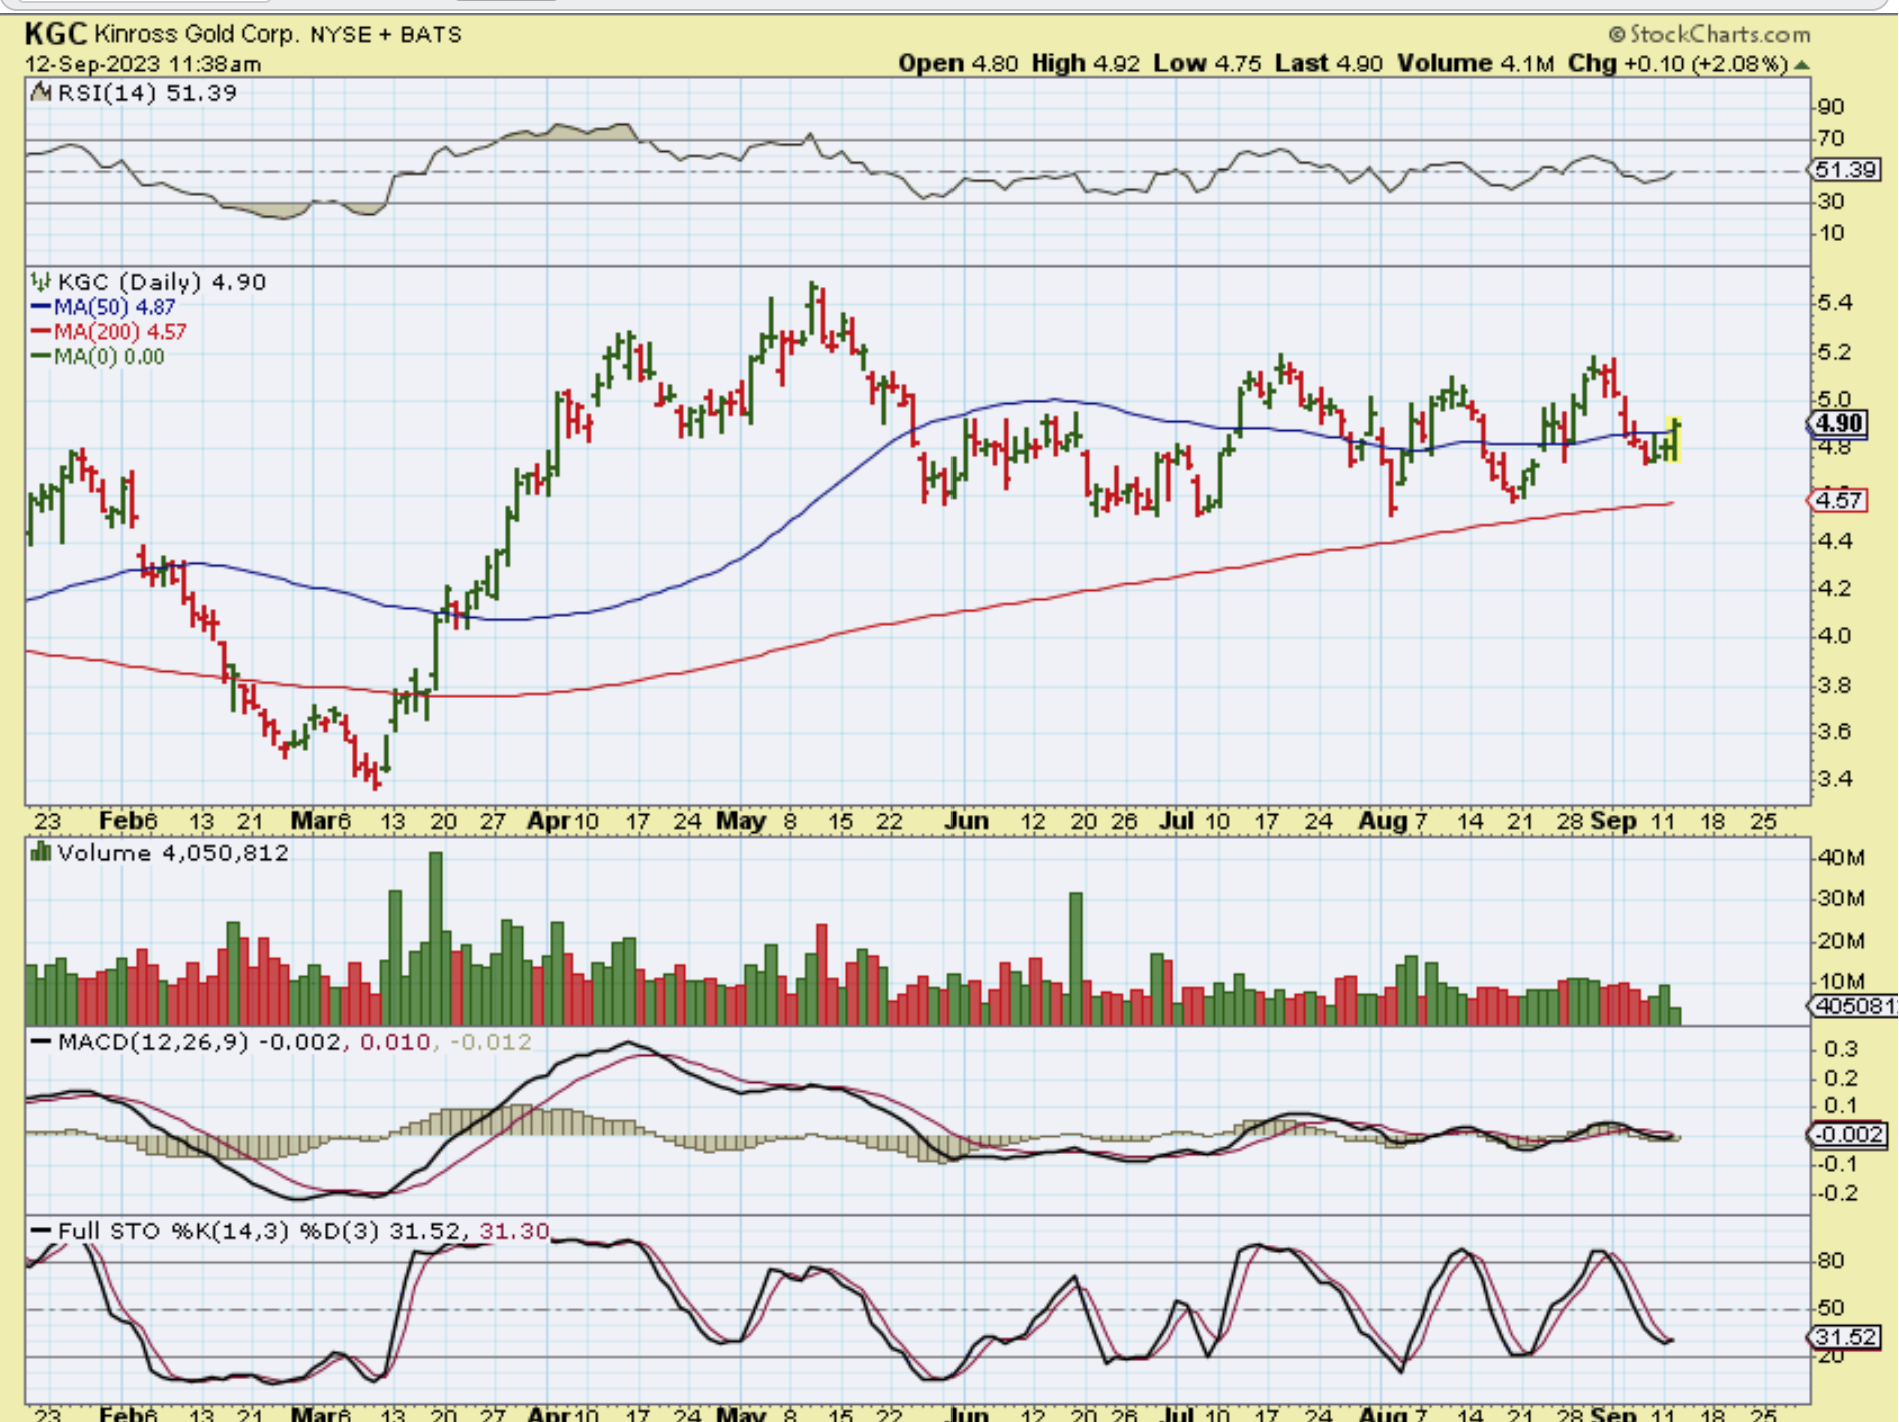Click the 12-Sep-2023 11:38am timestamp

143,64
